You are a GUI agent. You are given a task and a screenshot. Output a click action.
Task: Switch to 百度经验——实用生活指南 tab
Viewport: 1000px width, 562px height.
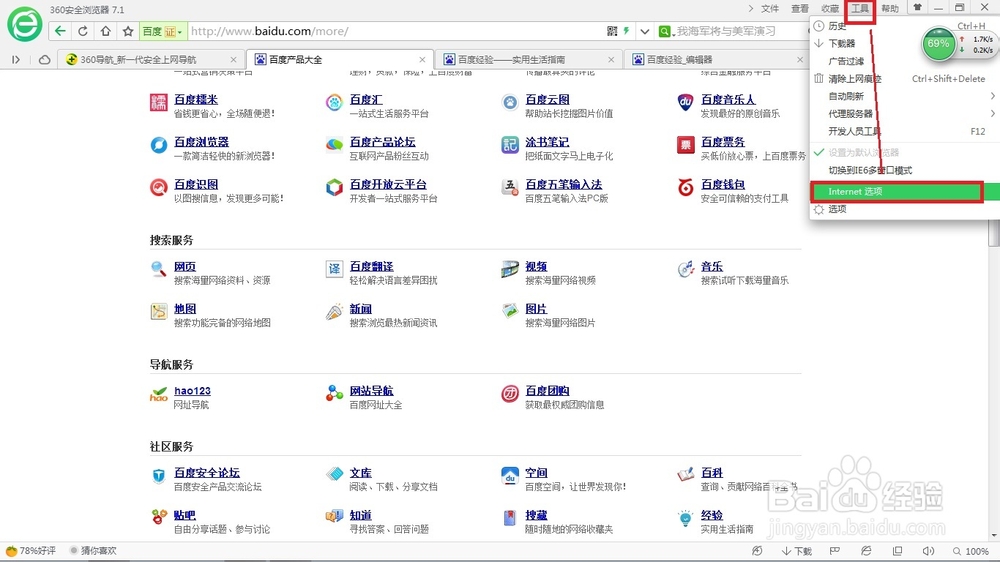[x=529, y=59]
